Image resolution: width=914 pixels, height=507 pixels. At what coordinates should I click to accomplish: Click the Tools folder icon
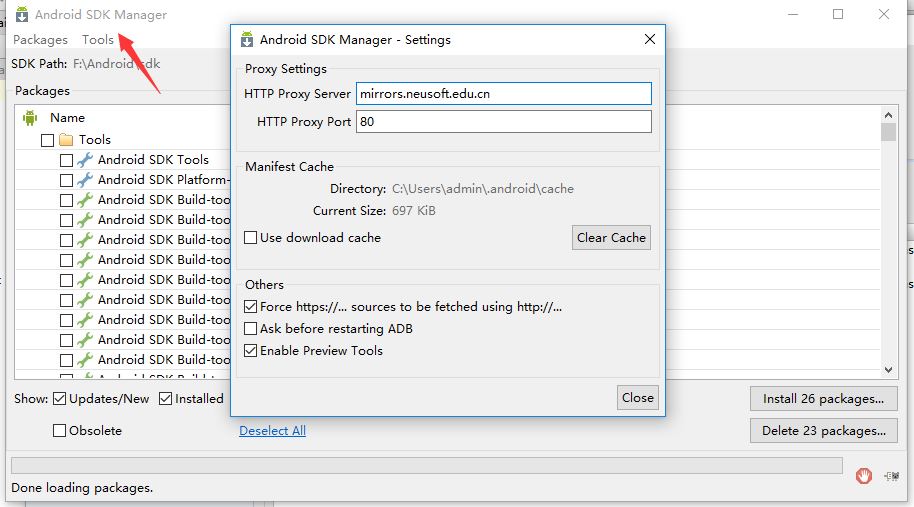66,140
